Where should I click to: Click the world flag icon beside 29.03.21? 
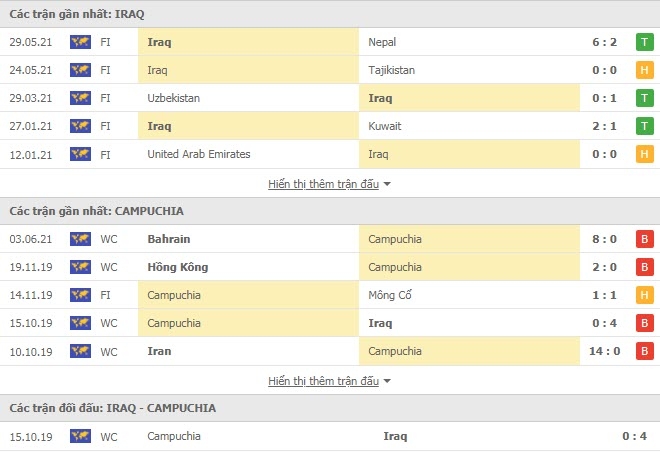(80, 98)
